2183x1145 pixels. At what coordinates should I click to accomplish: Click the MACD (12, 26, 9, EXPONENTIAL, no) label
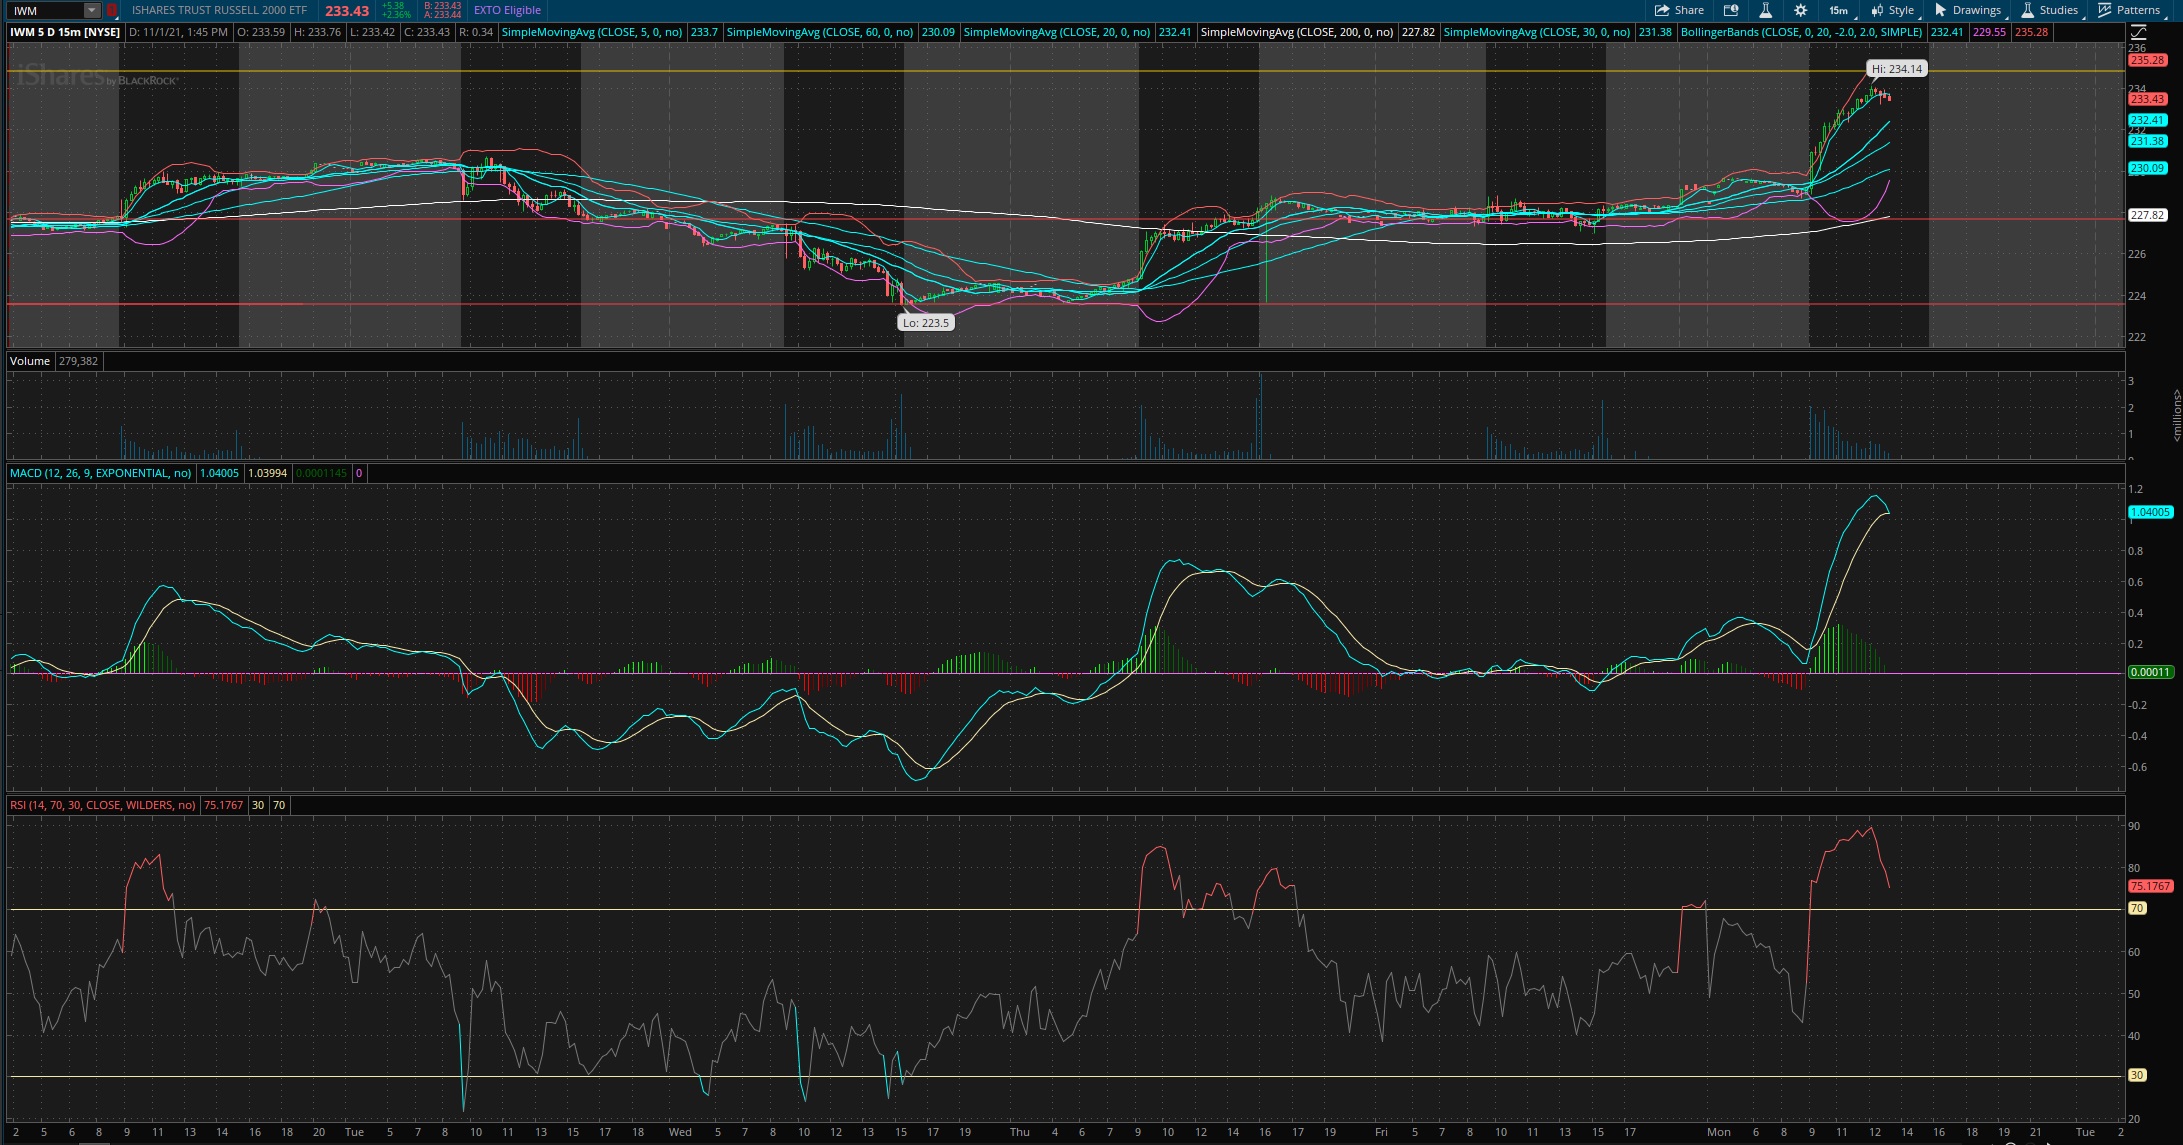(100, 473)
